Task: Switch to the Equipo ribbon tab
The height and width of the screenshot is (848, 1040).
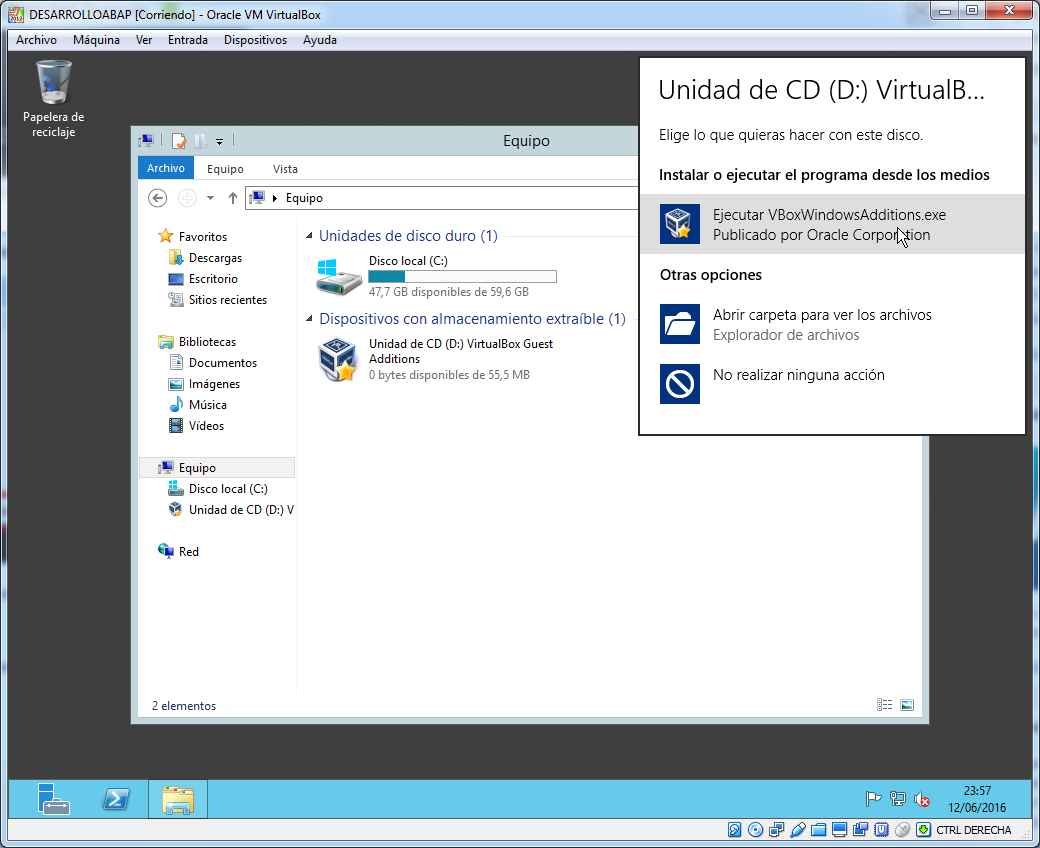Action: (225, 168)
